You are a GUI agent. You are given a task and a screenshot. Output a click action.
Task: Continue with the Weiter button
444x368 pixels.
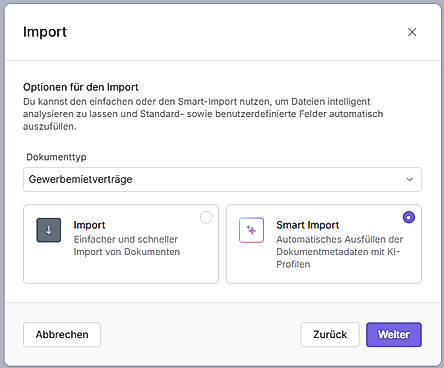(x=394, y=334)
